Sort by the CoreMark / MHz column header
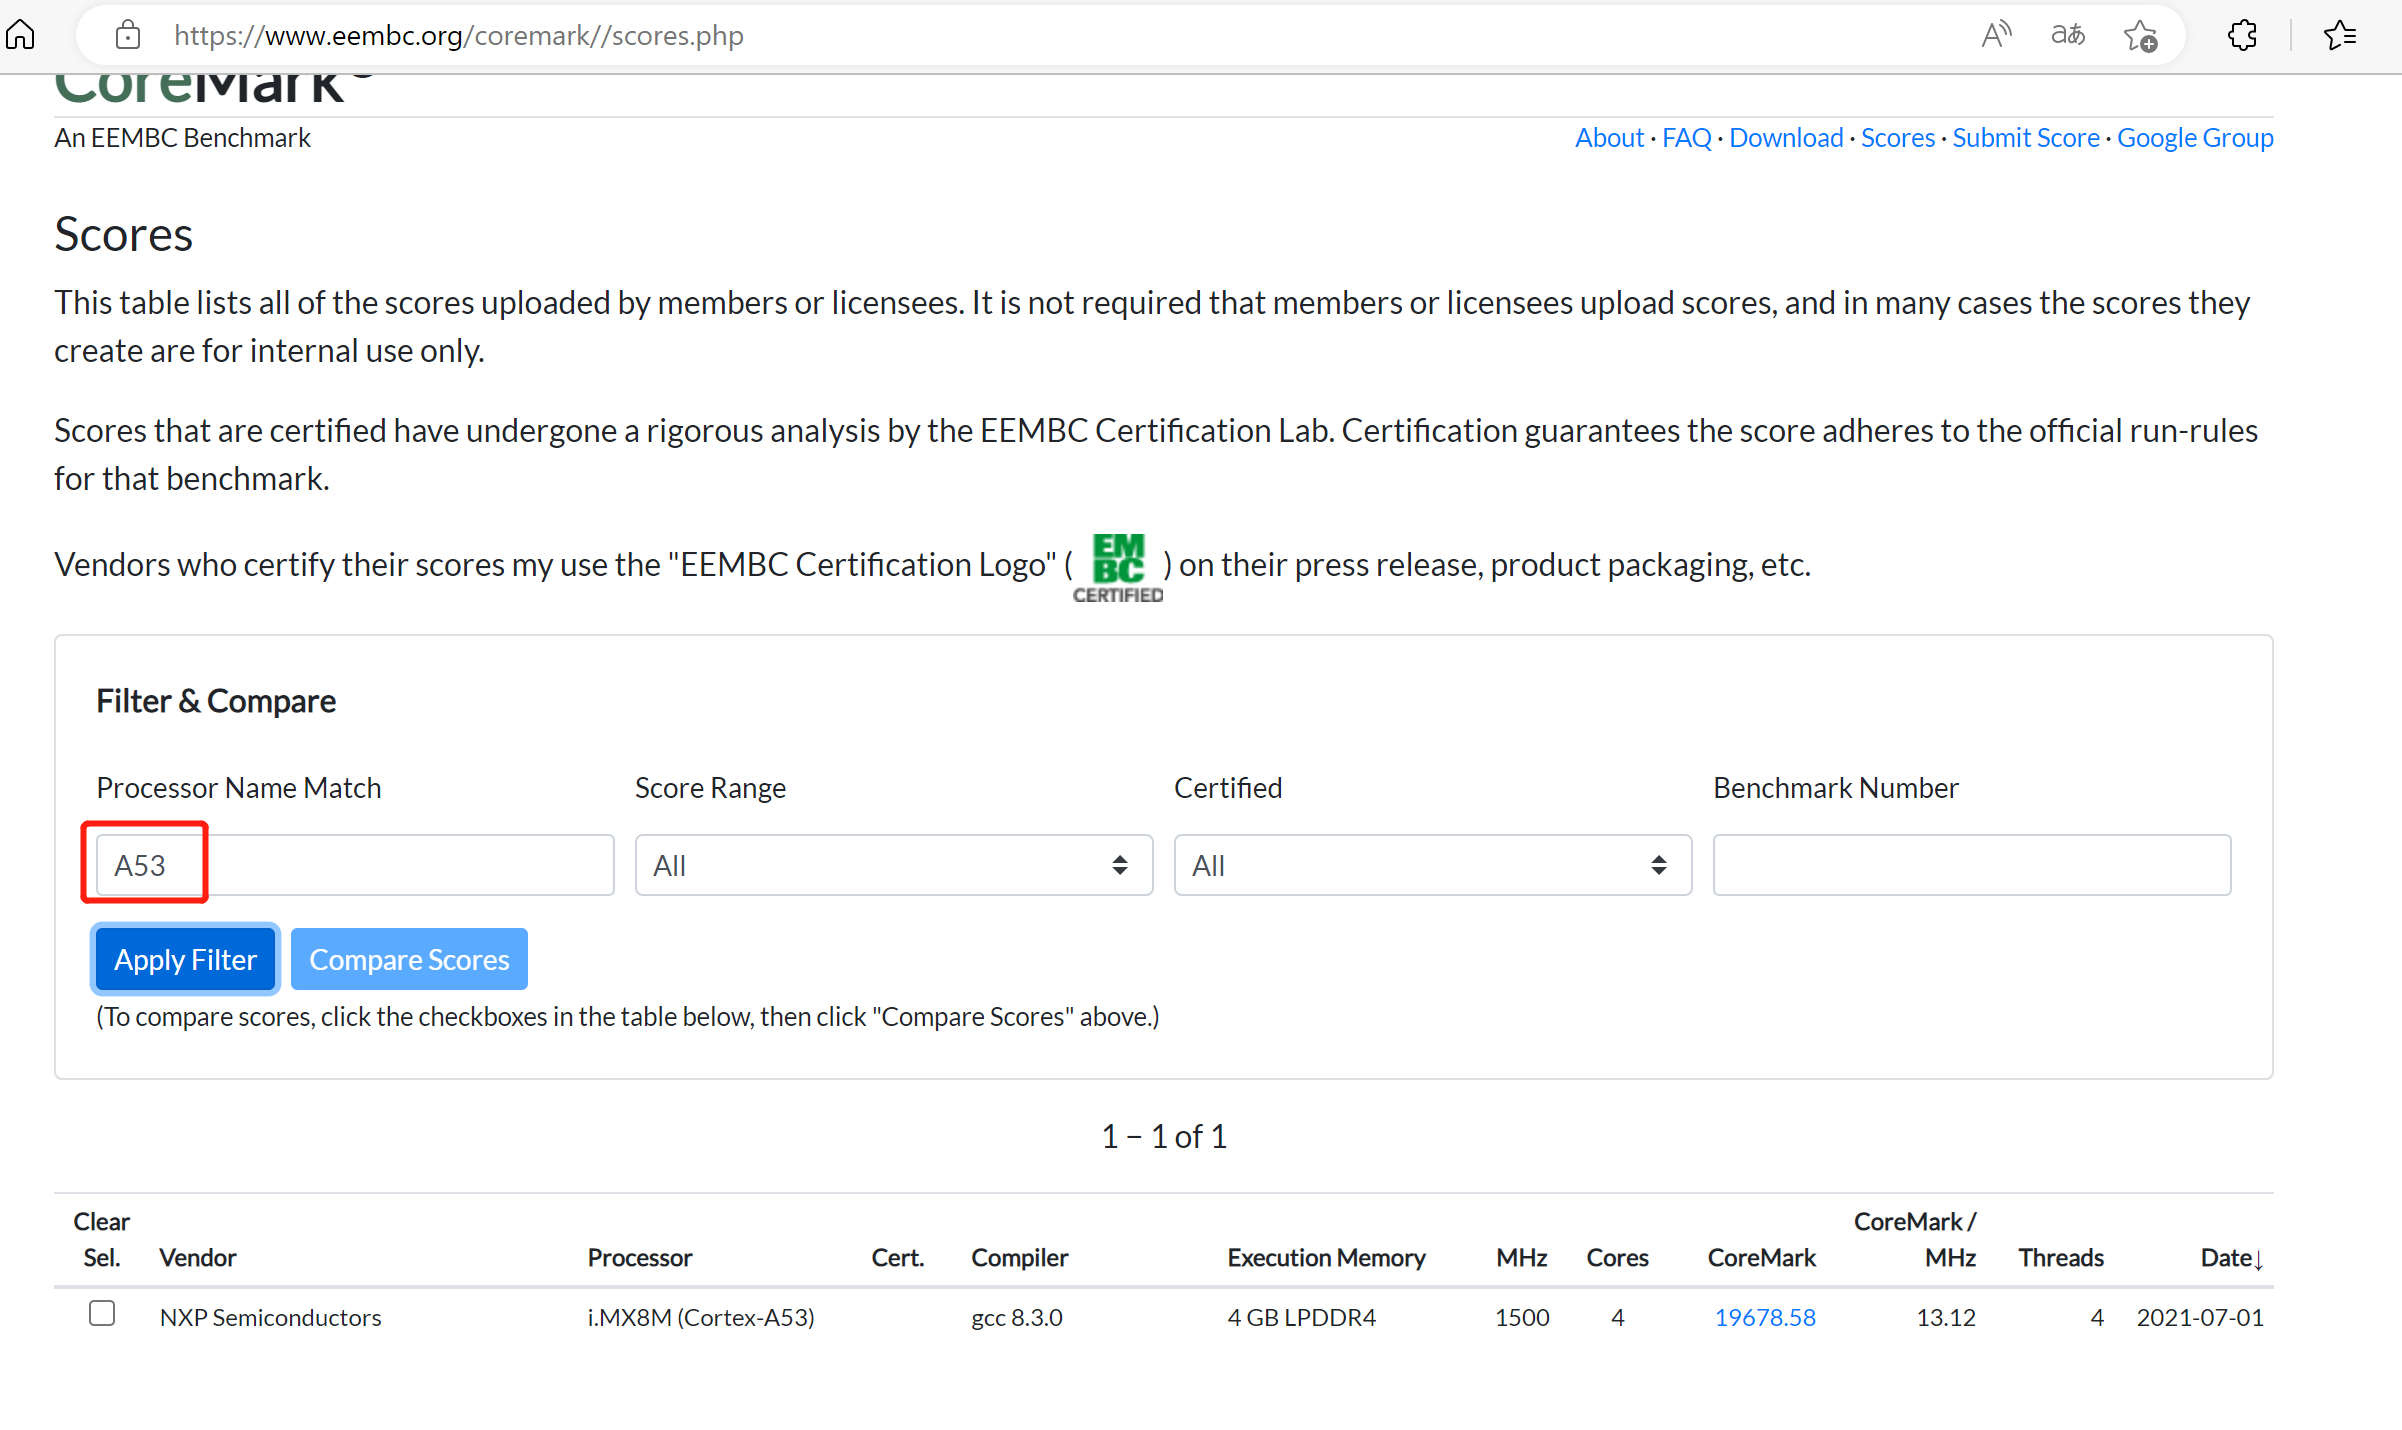Screen dimensions: 2402x1430 (1914, 1239)
